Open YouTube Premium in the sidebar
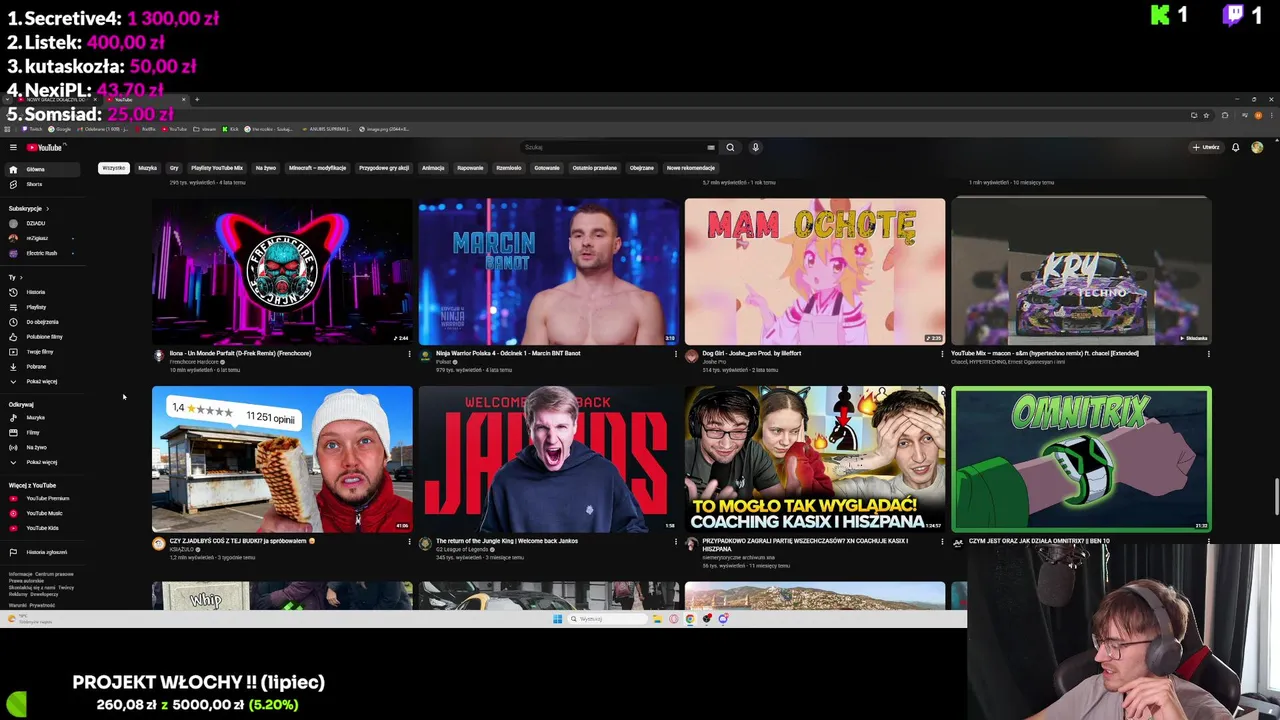 click(x=43, y=498)
